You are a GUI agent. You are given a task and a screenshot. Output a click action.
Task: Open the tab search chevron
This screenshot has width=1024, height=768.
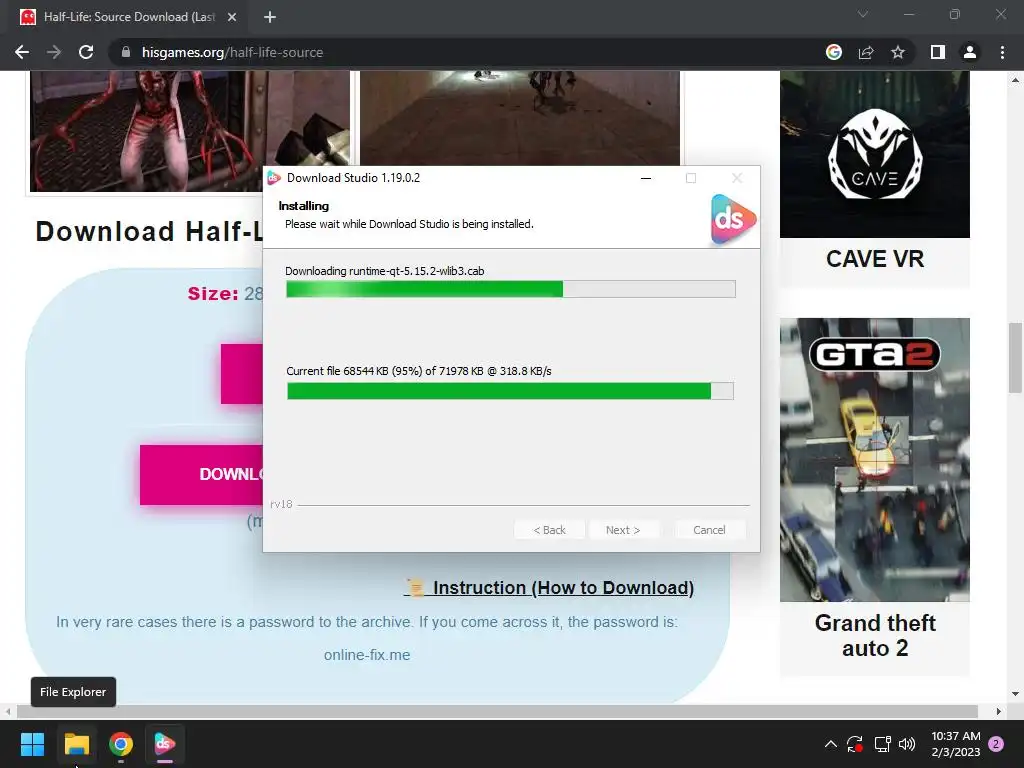pos(863,14)
